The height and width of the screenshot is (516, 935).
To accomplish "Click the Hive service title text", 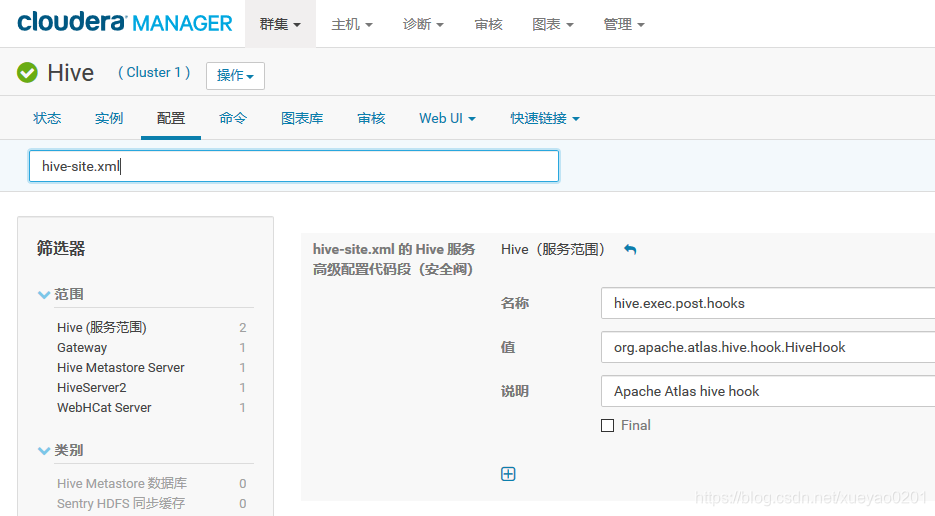I will (x=70, y=73).
